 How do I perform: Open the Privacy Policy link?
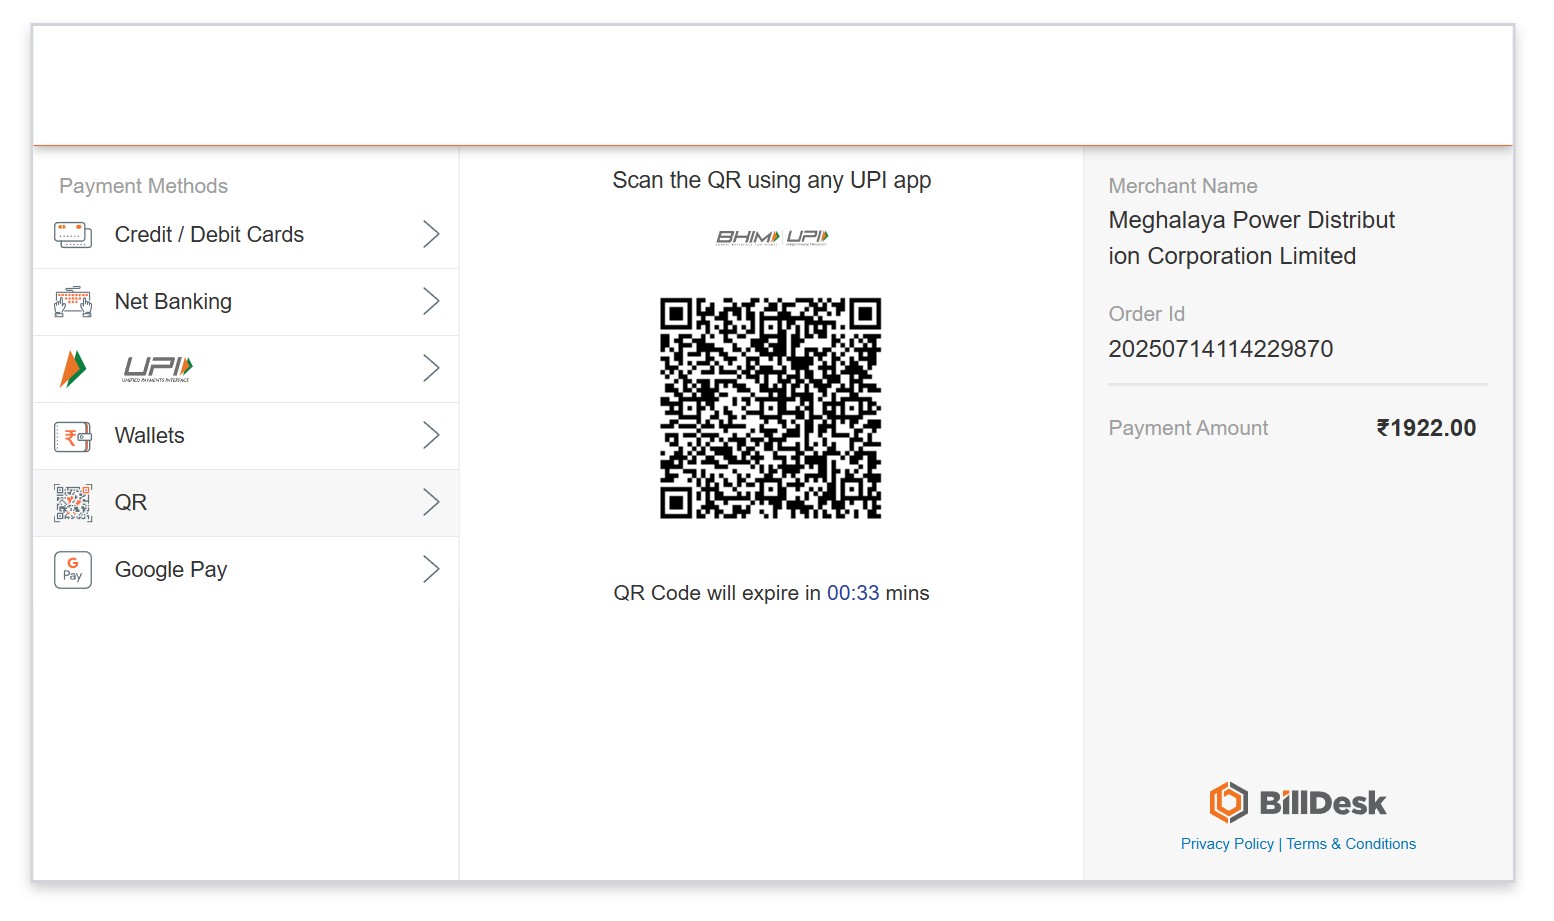point(1227,844)
